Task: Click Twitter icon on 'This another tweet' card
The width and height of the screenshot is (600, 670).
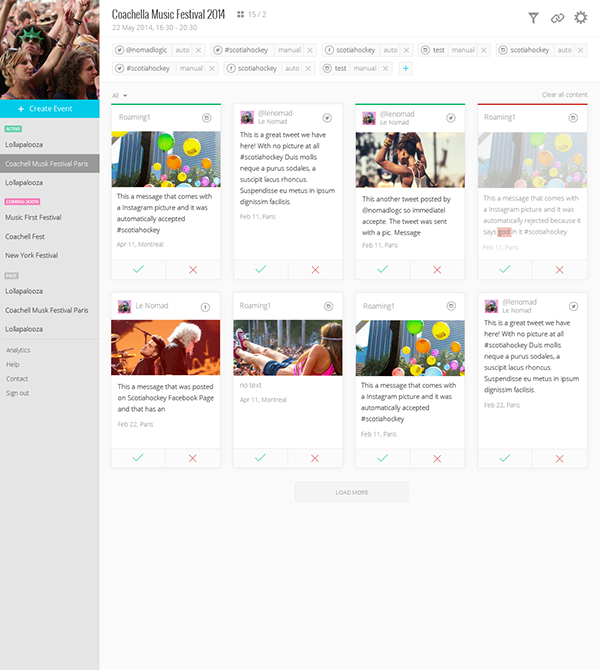Action: point(450,118)
